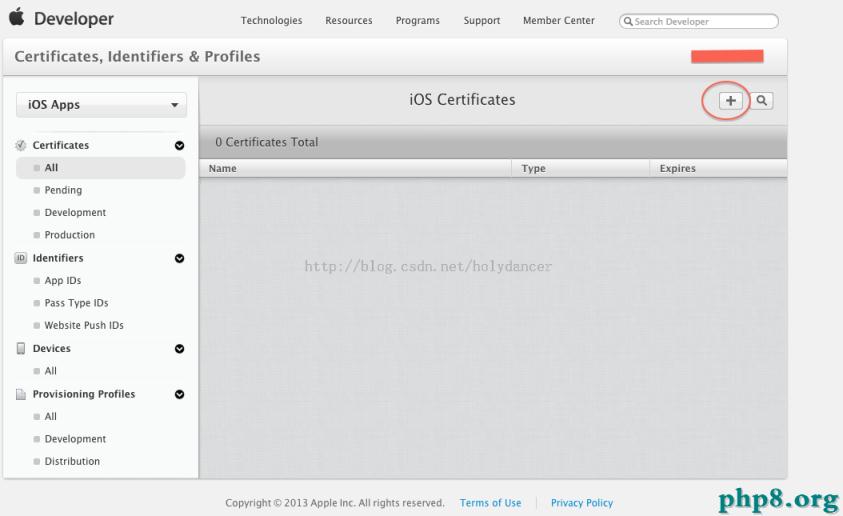The width and height of the screenshot is (843, 516).
Task: Open the Technologies menu
Action: pyautogui.click(x=271, y=20)
